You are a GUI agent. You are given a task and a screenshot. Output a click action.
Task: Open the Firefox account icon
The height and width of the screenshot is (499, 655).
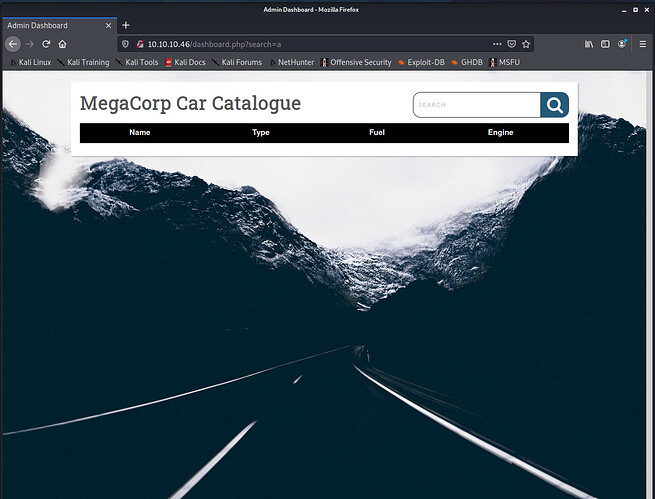click(622, 44)
